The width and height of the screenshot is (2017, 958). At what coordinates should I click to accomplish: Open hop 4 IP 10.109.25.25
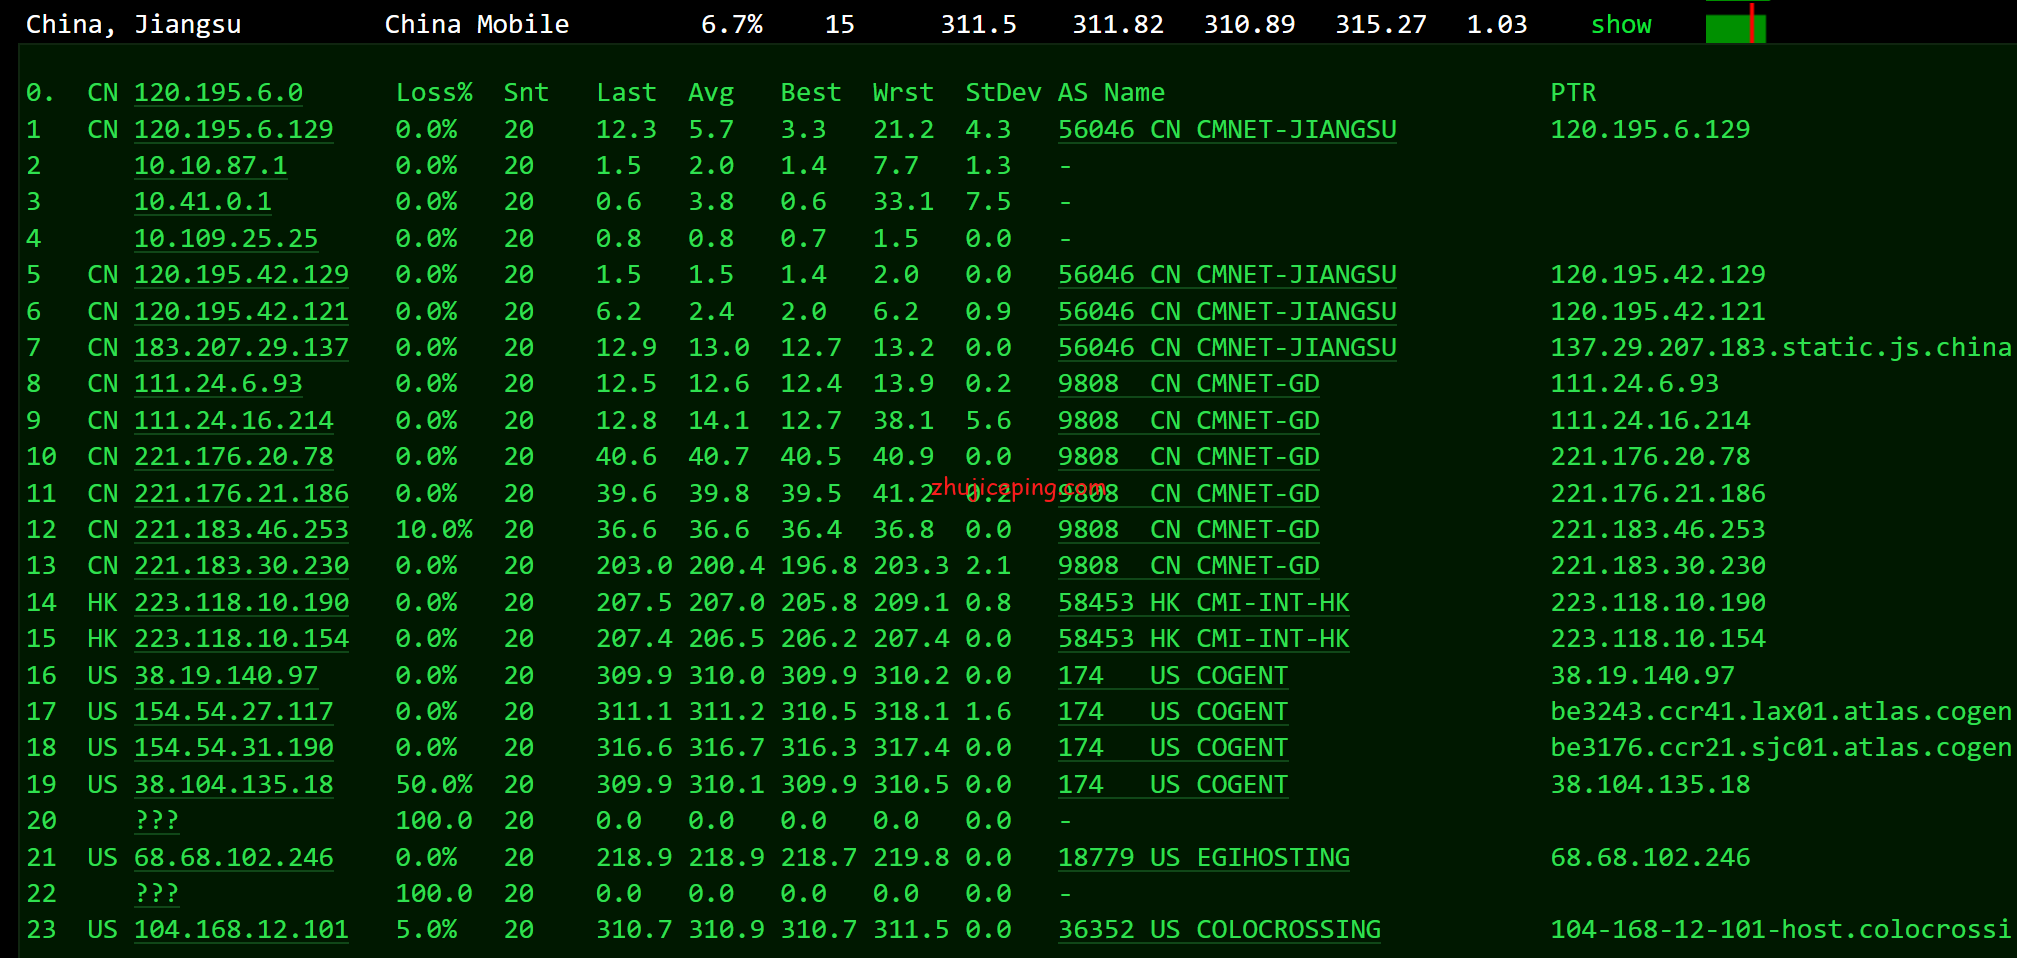pyautogui.click(x=226, y=239)
